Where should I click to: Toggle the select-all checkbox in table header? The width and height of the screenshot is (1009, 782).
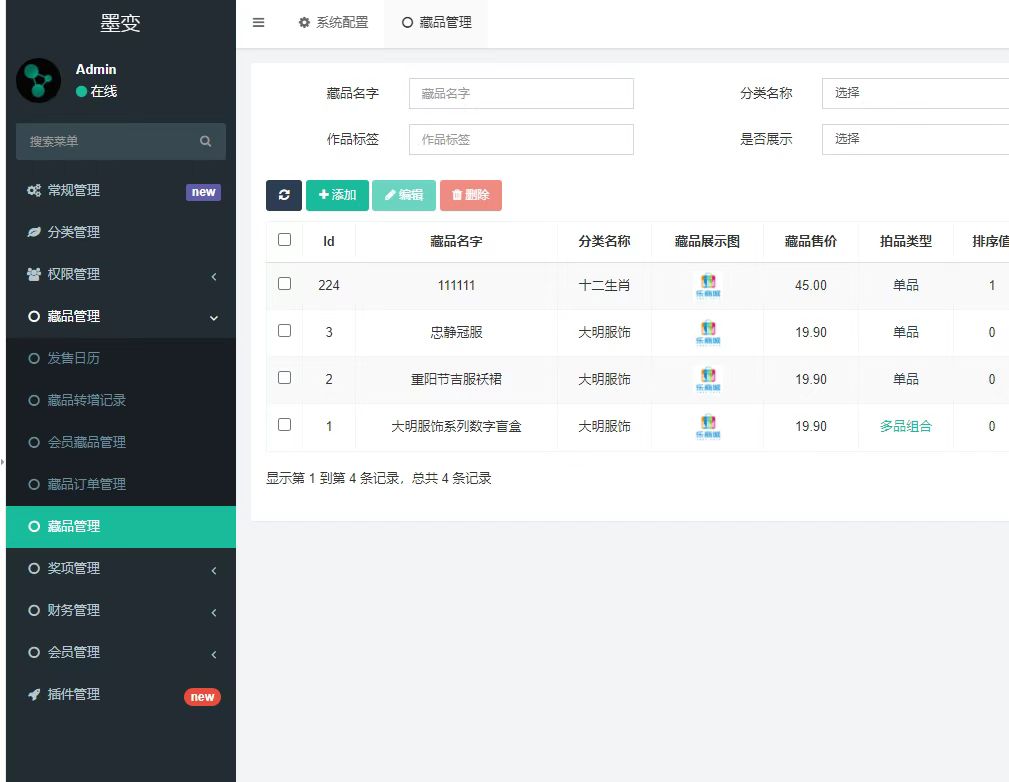pos(285,240)
